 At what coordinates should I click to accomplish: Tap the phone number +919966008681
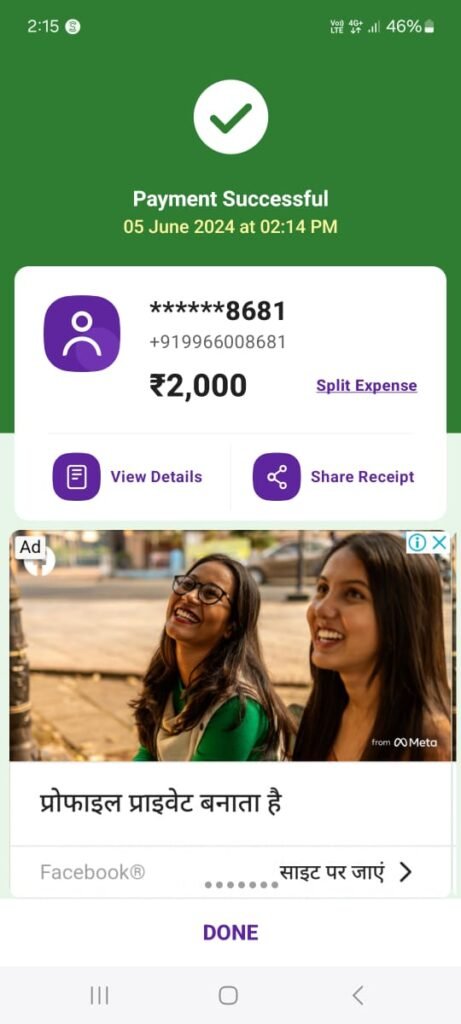point(217,342)
